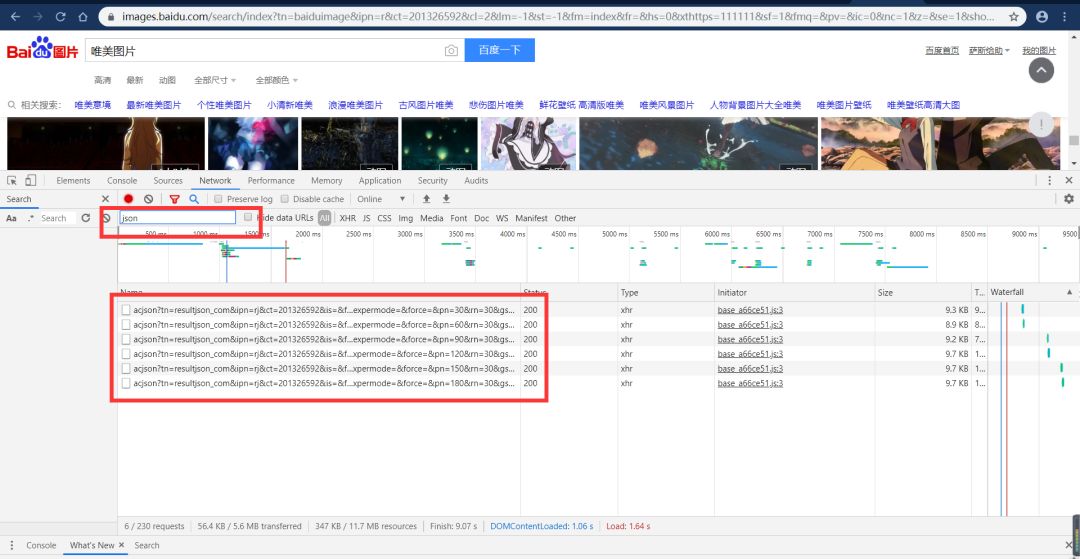Stop recording network log red button
This screenshot has height=559, width=1080.
click(128, 199)
